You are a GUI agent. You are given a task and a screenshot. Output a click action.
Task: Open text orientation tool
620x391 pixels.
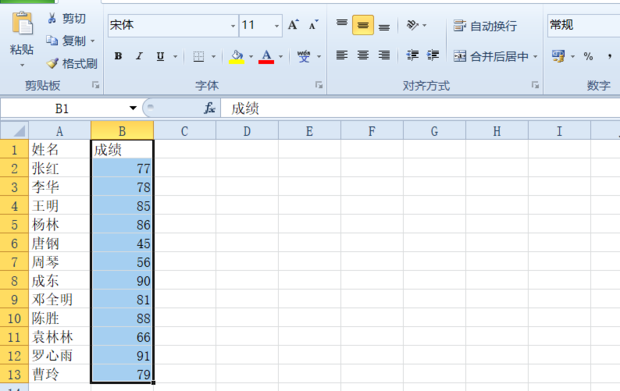(x=412, y=25)
